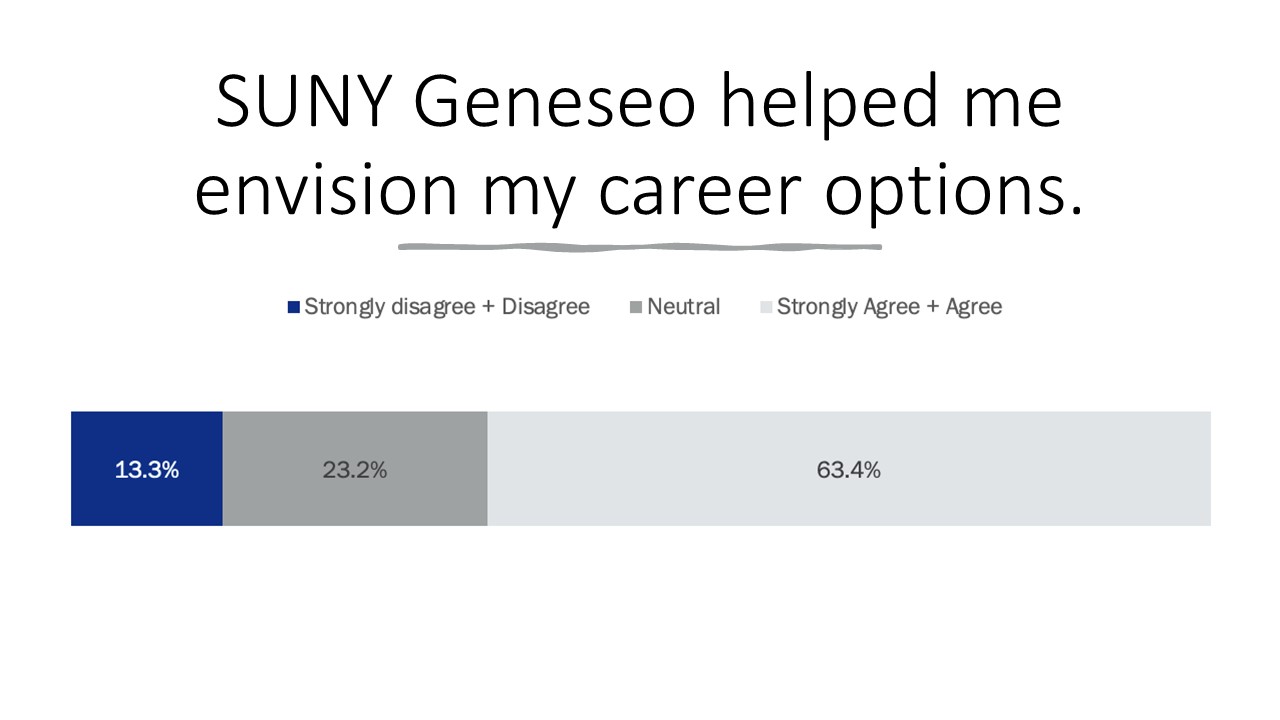This screenshot has width=1280, height=720.
Task: Click the word "envision" in the title
Action: [326, 190]
